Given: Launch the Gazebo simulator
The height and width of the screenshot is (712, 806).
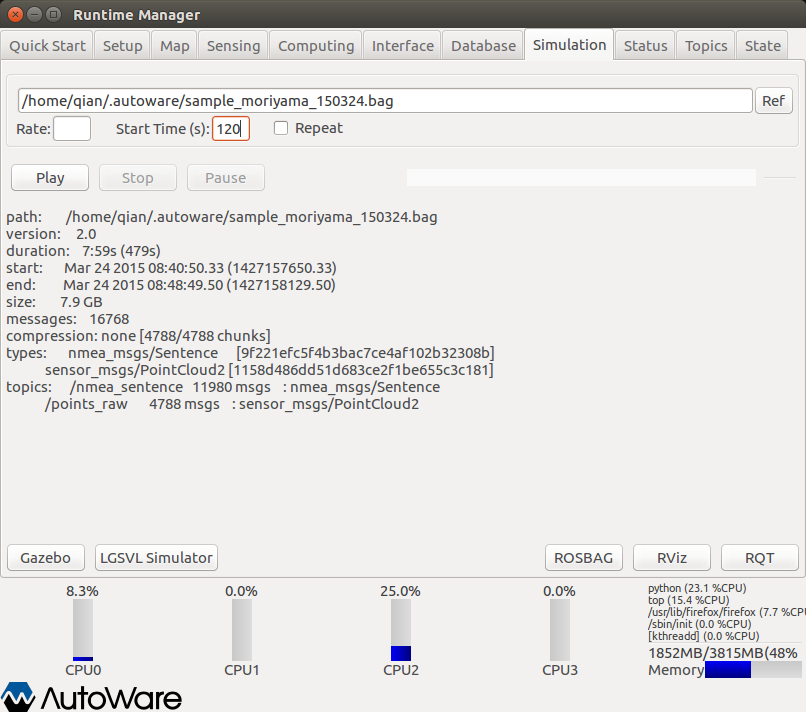Looking at the screenshot, I should (x=46, y=558).
